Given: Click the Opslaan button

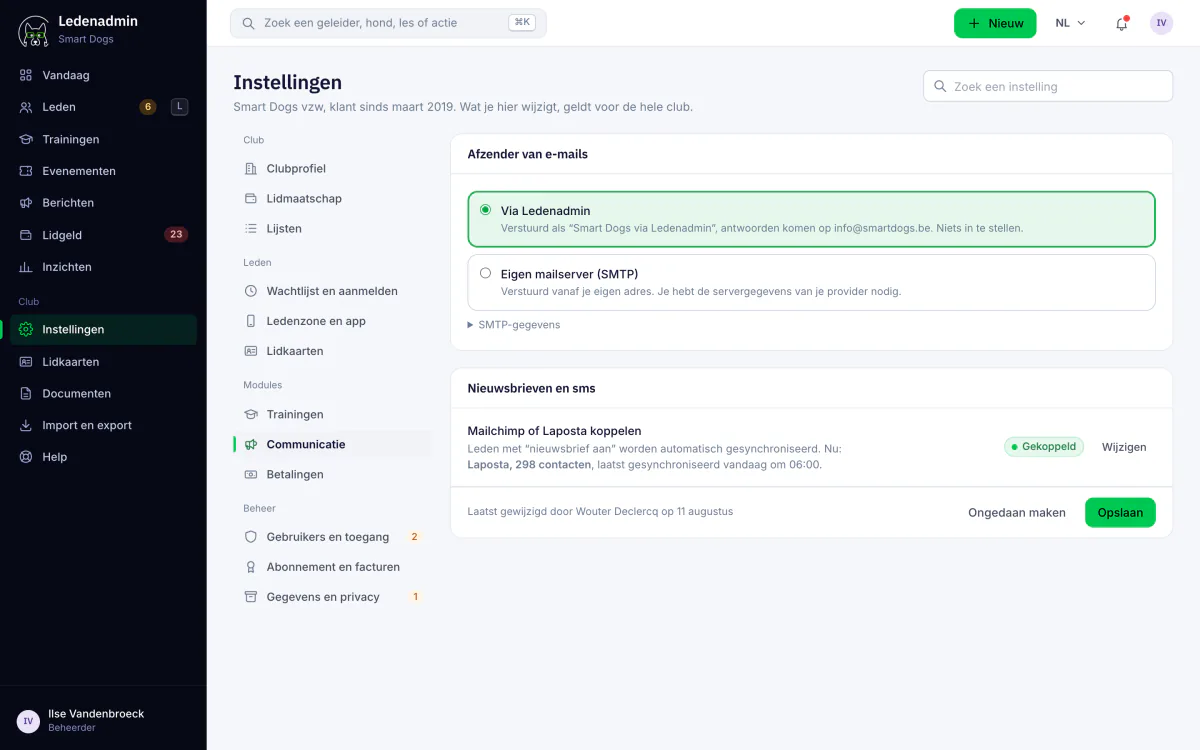Looking at the screenshot, I should coord(1120,512).
